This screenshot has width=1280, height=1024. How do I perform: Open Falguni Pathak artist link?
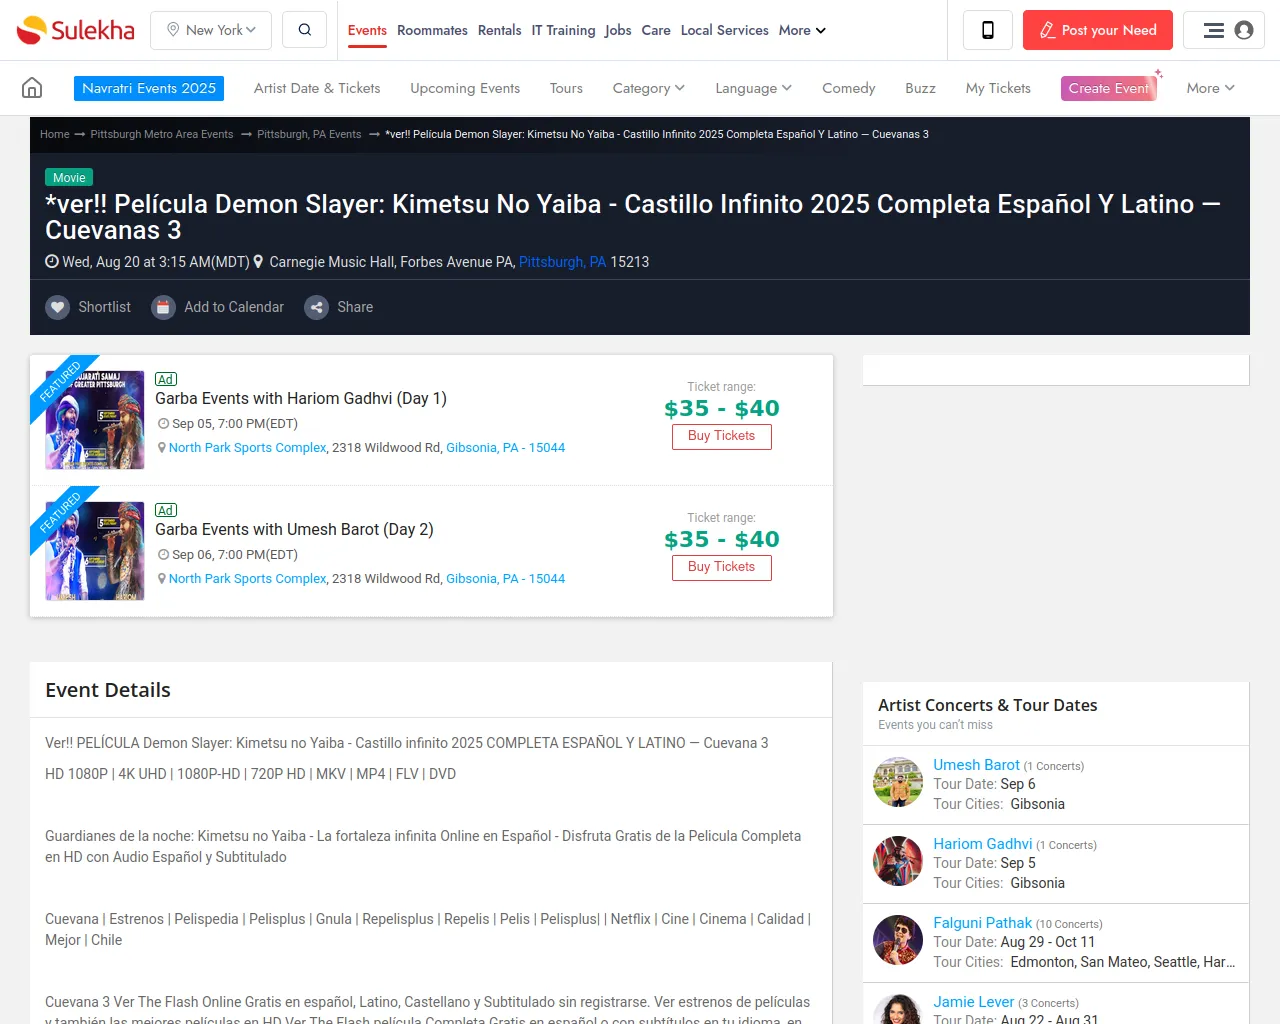[982, 923]
